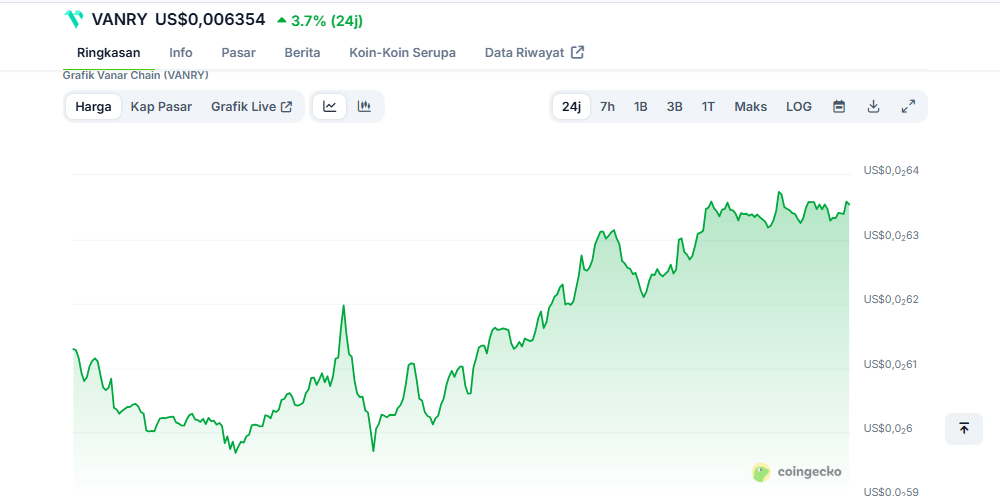Select the 24j time range

coord(571,106)
